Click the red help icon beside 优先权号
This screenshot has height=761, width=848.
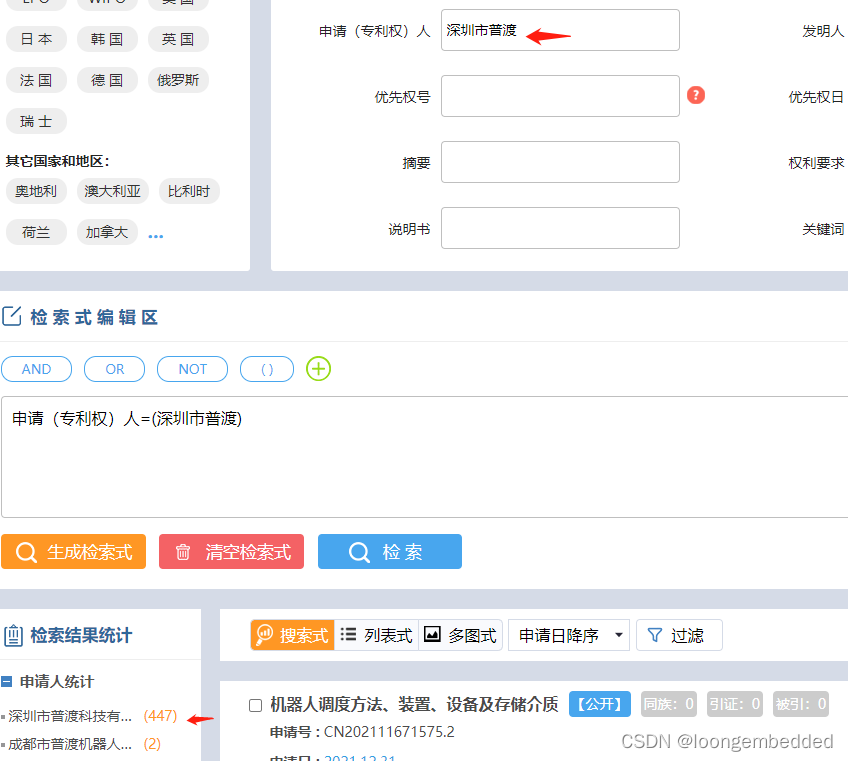pyautogui.click(x=695, y=95)
